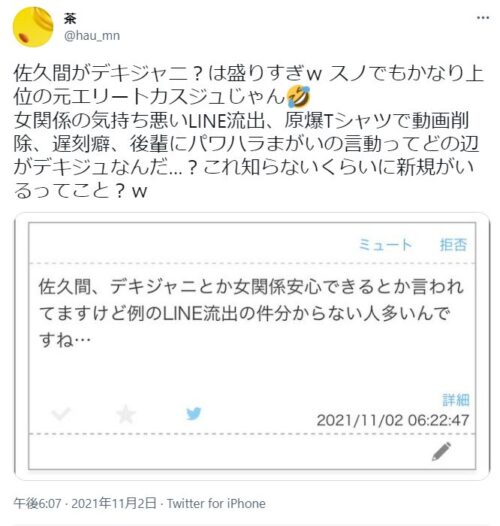The image size is (500, 526).
Task: Click the main tweet text body
Action: (249, 132)
